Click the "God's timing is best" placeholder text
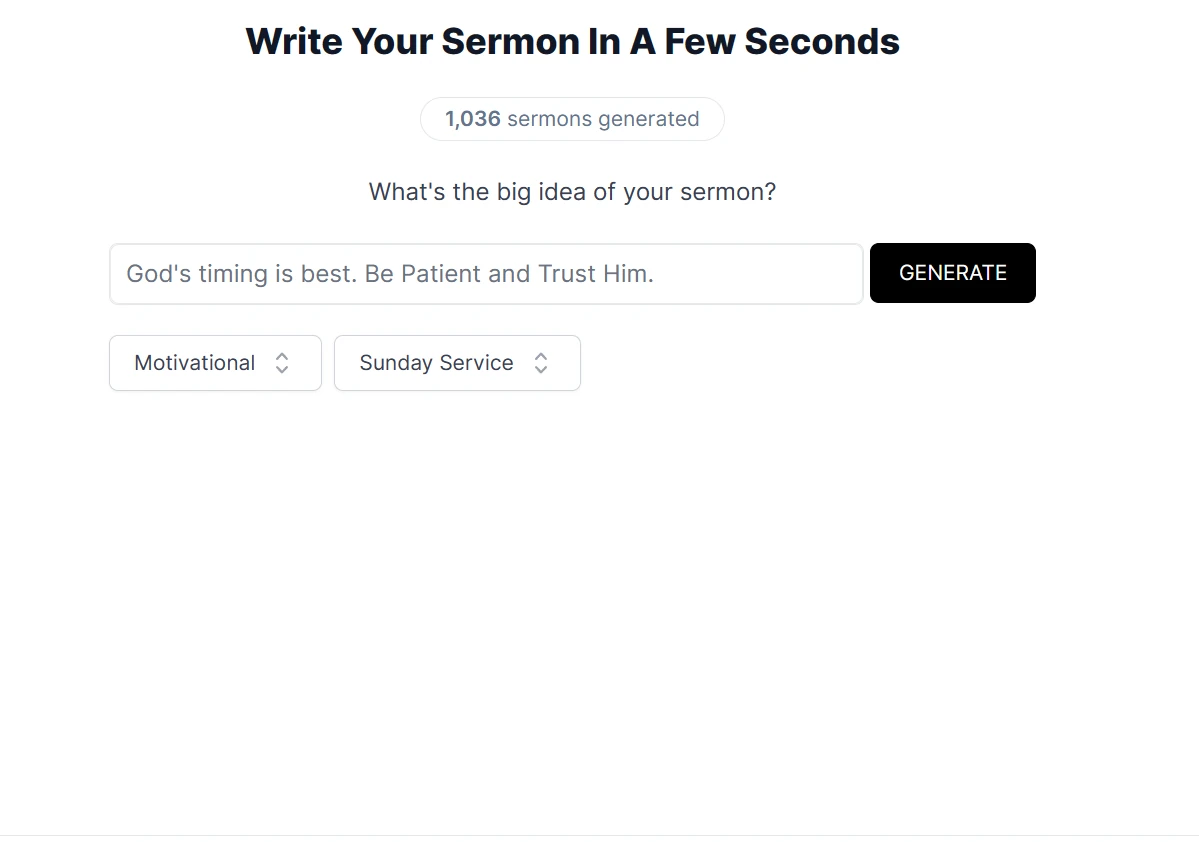 pos(241,274)
